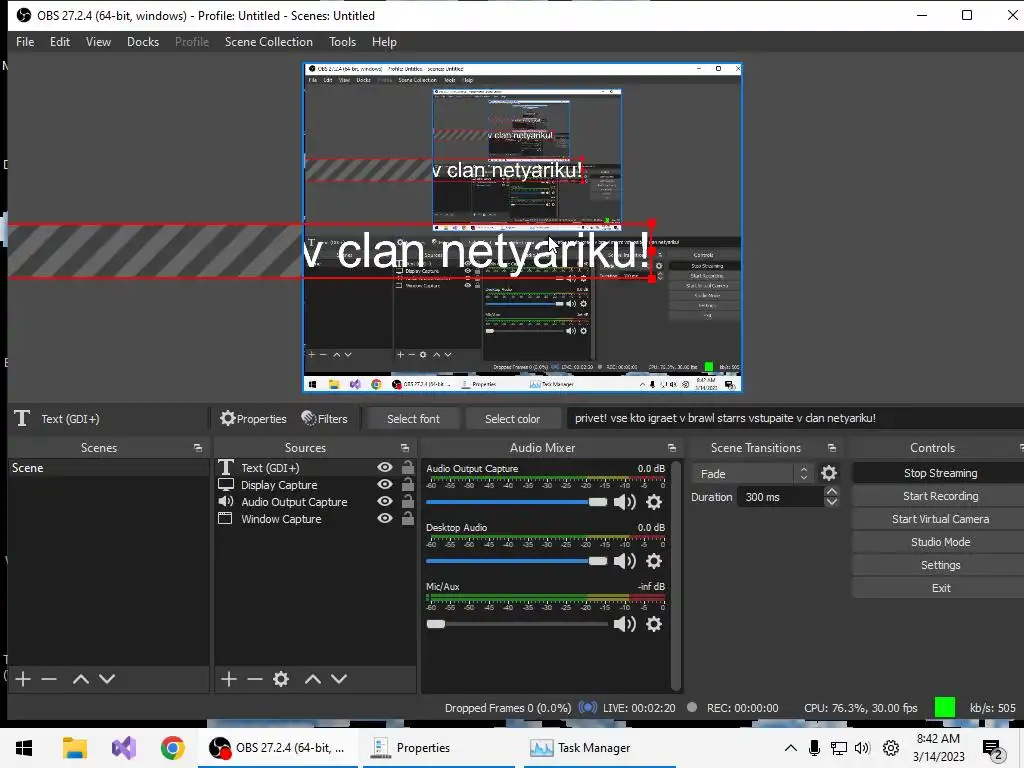Open Desktop Audio gear settings
Viewport: 1024px width, 768px height.
(654, 561)
